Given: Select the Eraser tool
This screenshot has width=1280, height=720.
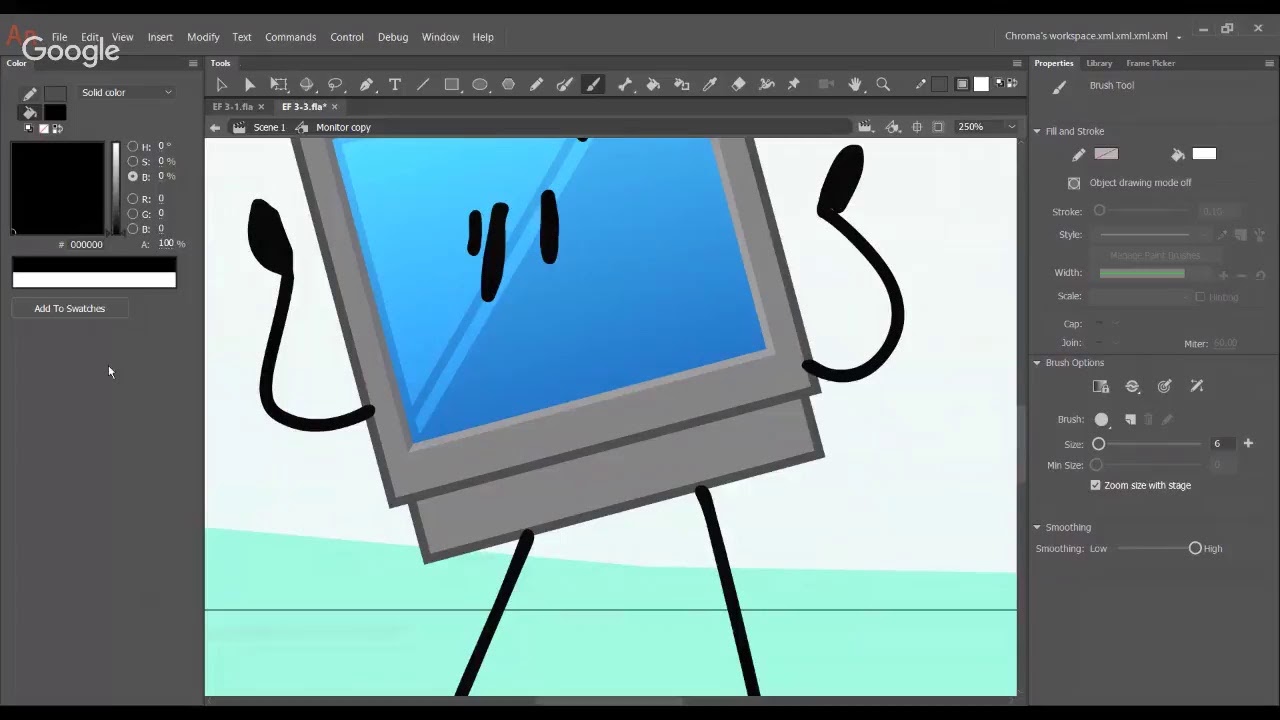Looking at the screenshot, I should tap(738, 85).
